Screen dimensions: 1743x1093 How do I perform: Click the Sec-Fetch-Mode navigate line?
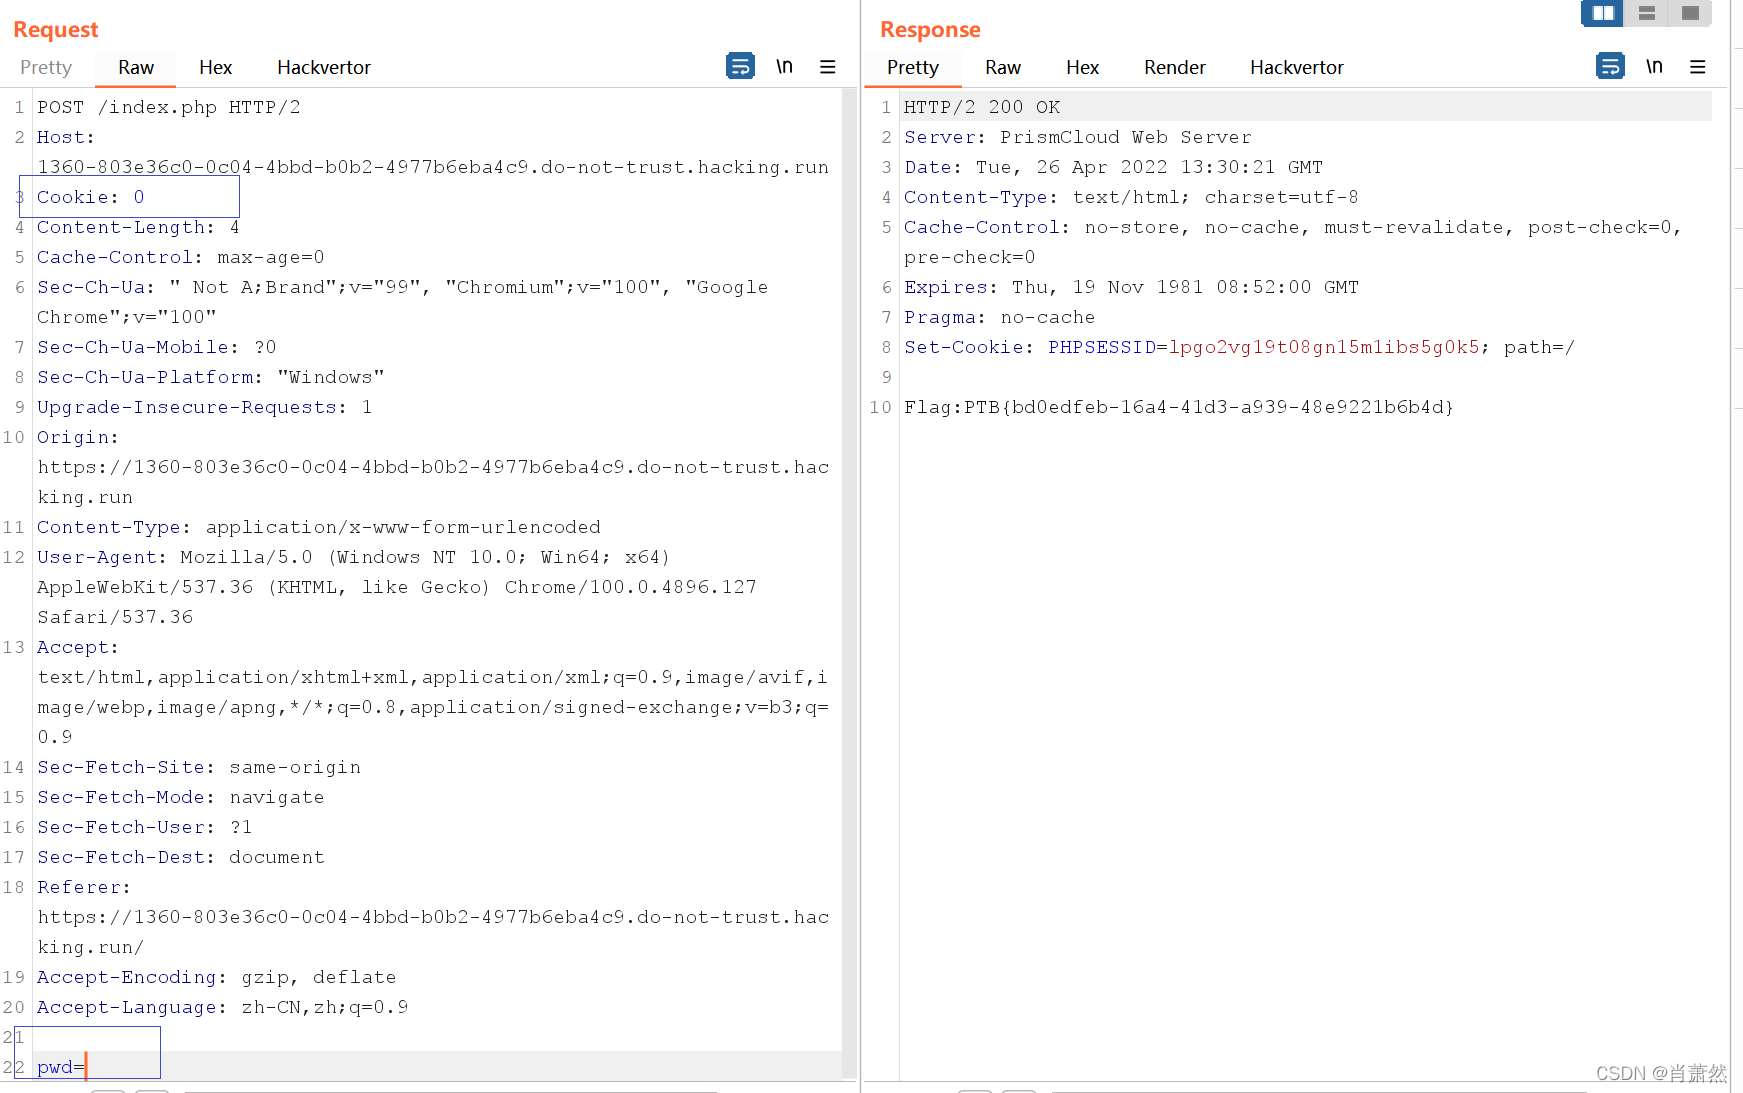[x=181, y=797]
